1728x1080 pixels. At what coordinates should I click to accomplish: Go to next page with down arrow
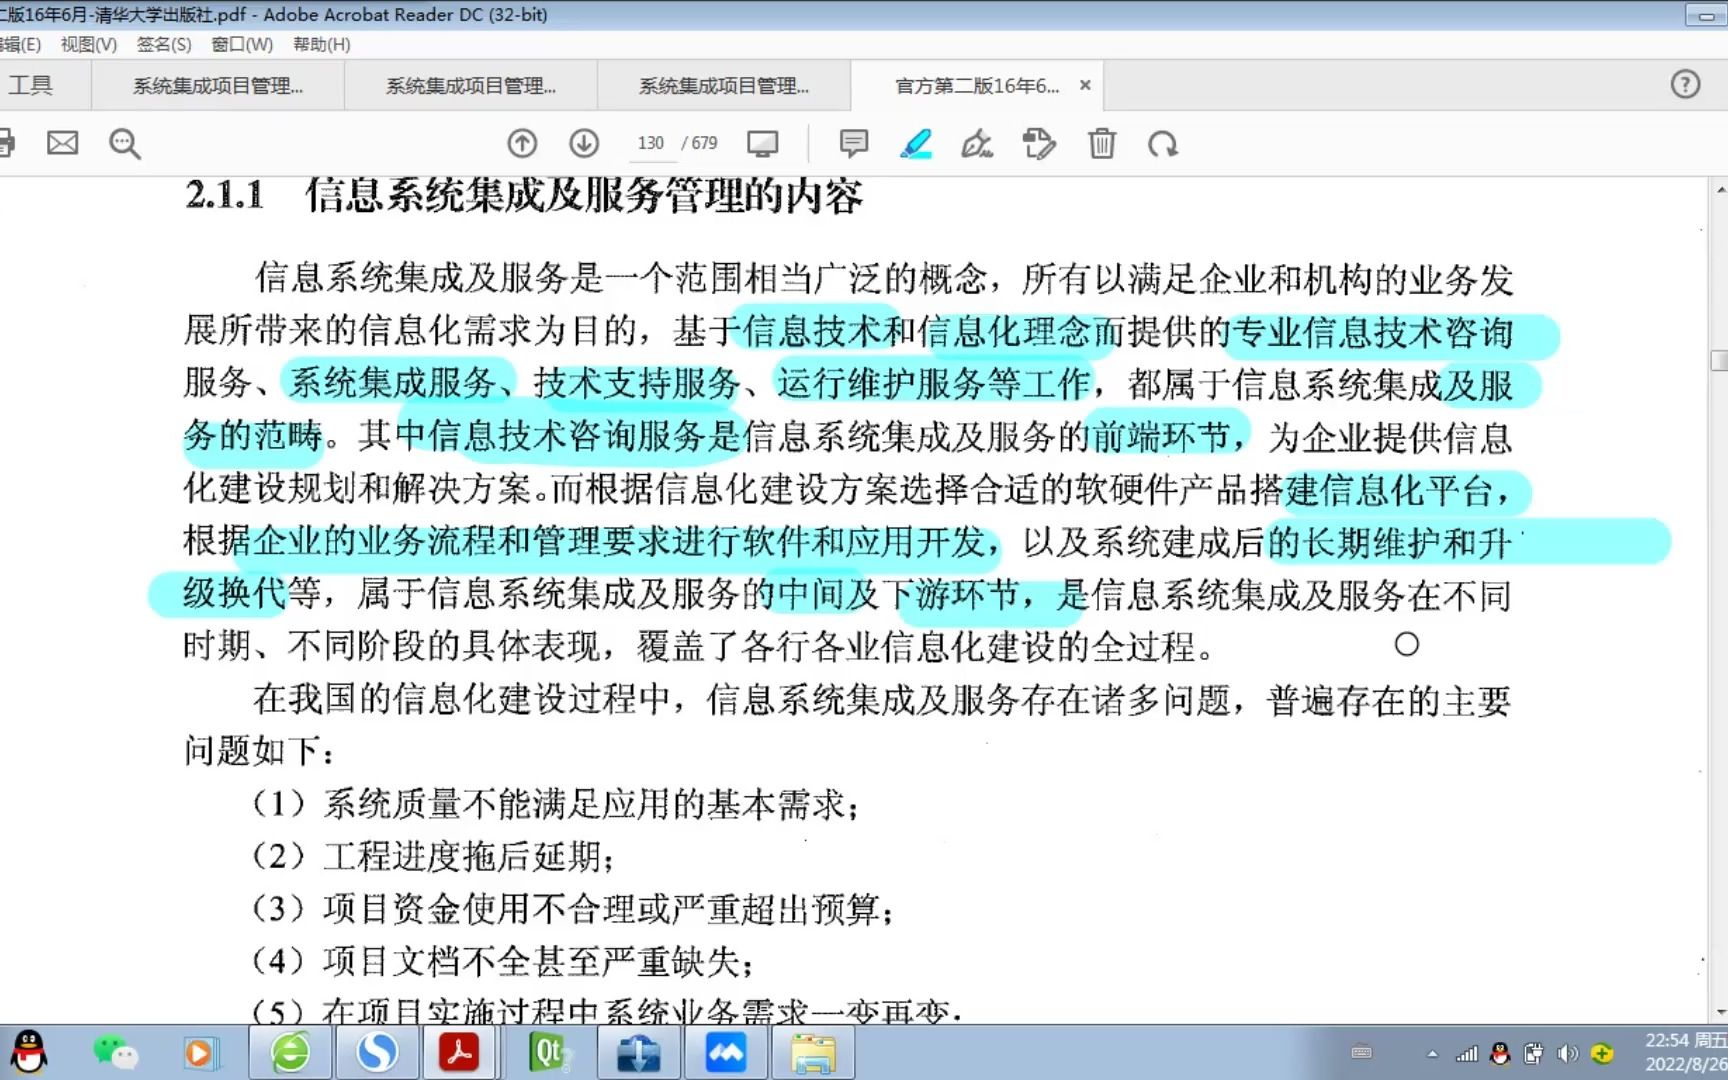click(584, 144)
